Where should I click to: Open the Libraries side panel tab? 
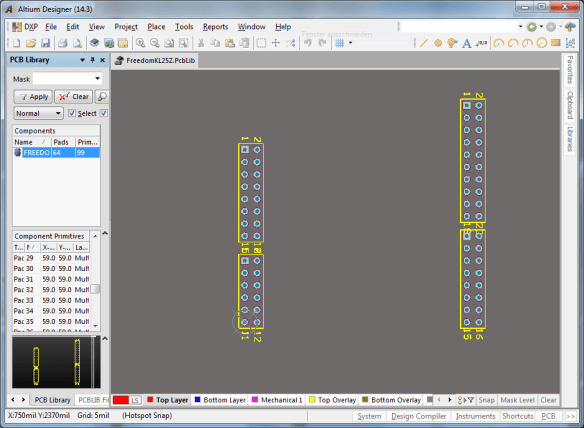tap(570, 139)
